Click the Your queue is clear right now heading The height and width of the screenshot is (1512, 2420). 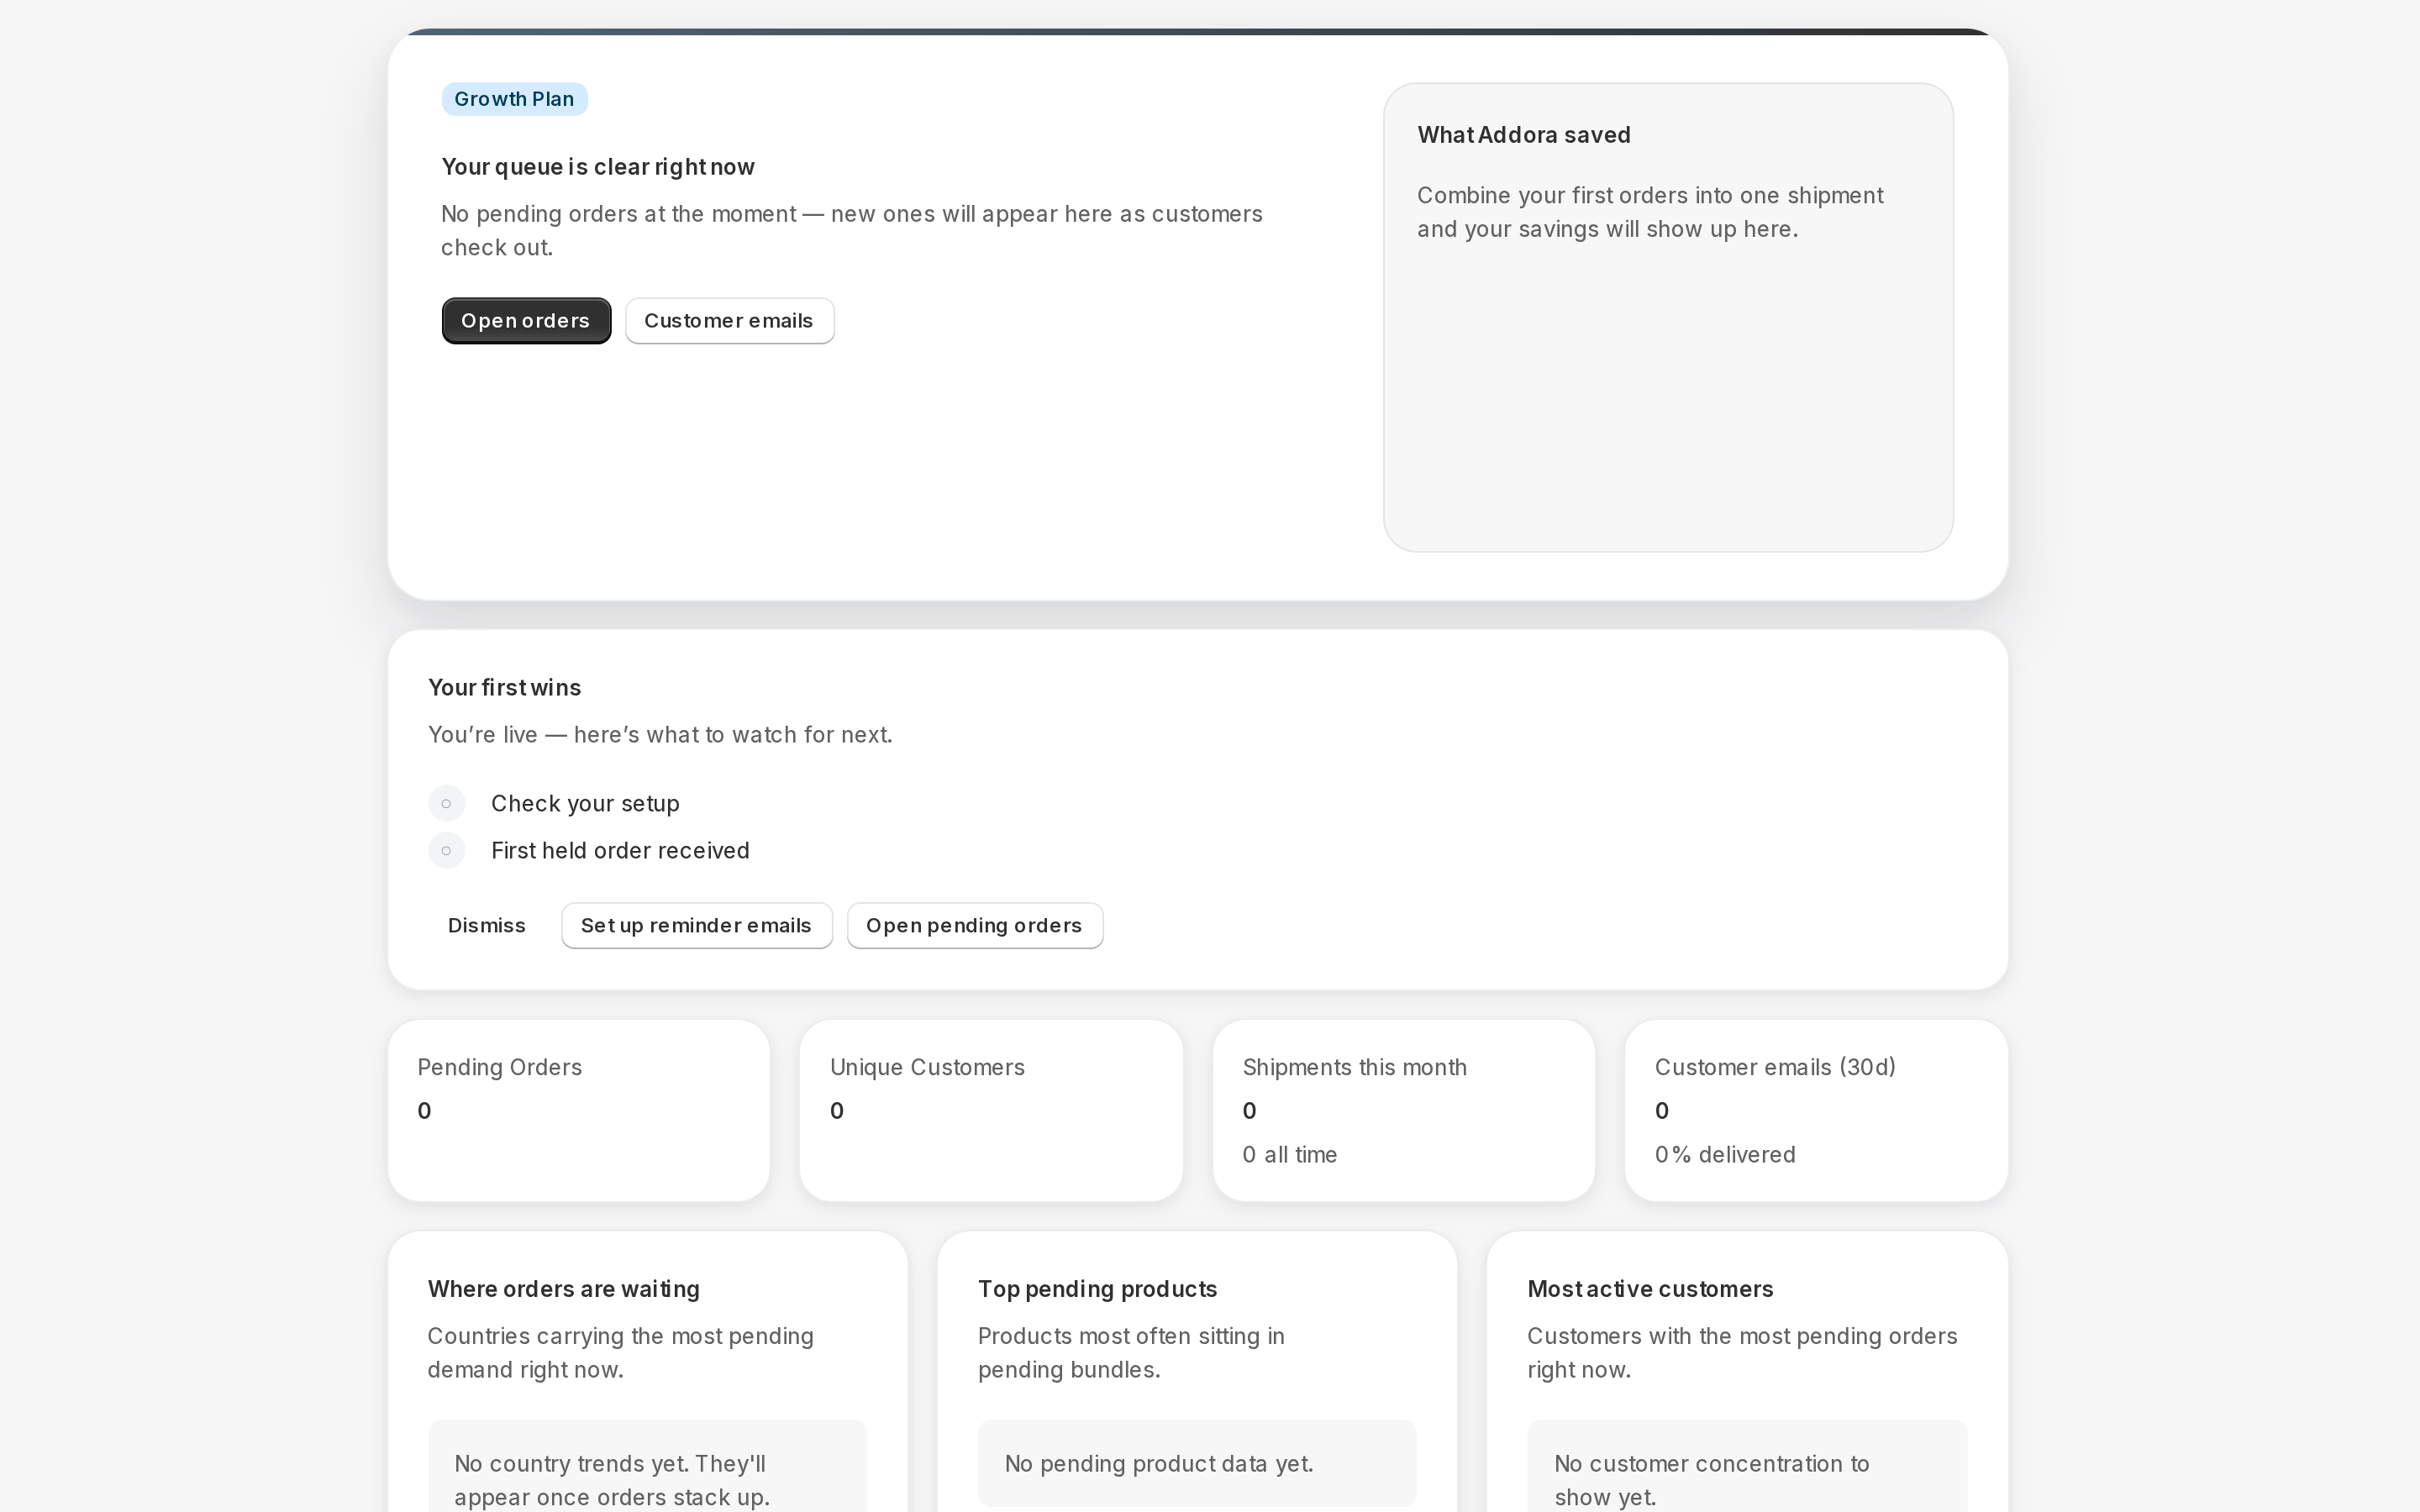(598, 167)
